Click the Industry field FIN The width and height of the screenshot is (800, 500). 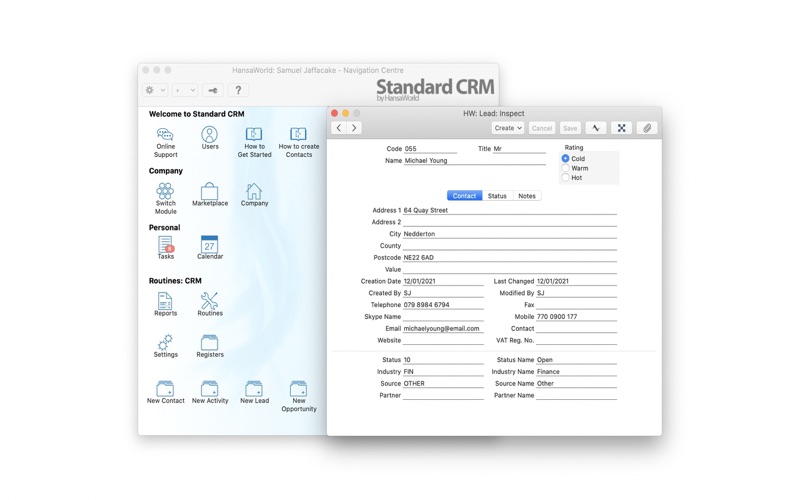[x=443, y=372]
